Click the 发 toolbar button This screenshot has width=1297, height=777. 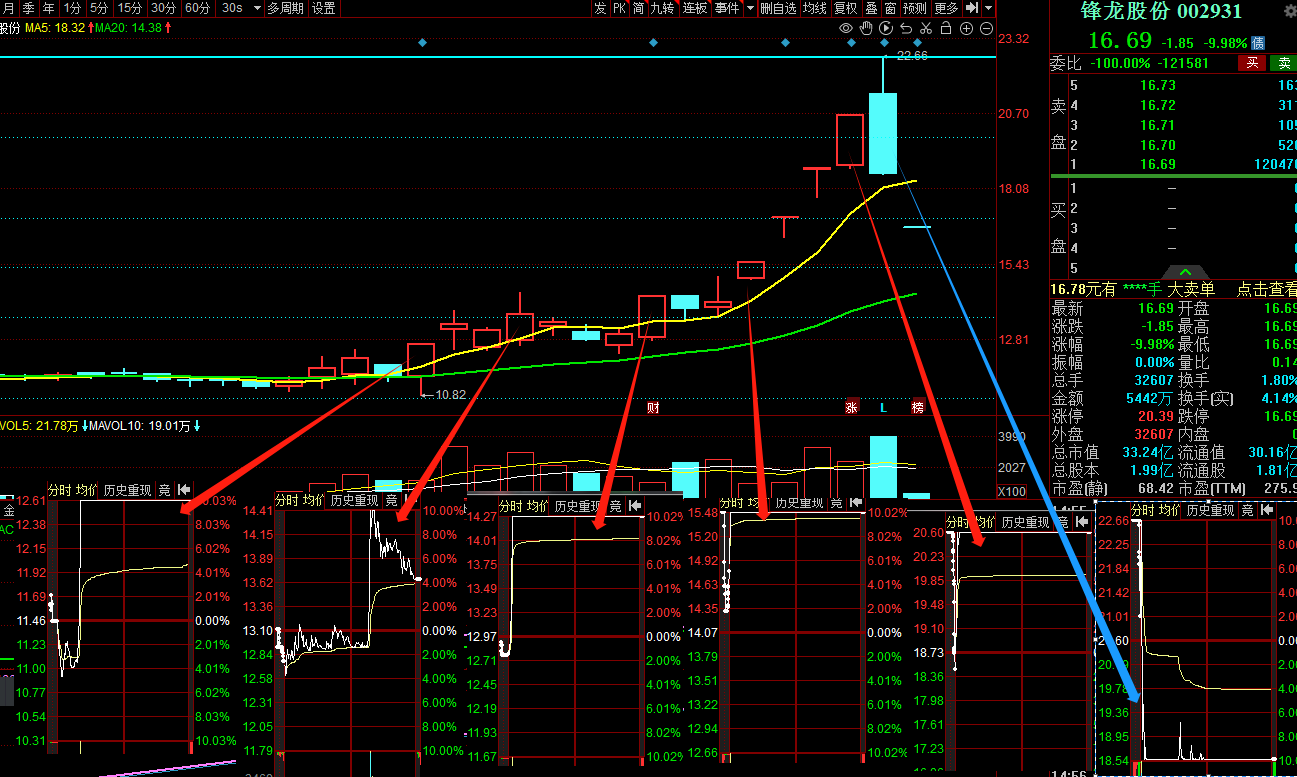coord(600,8)
